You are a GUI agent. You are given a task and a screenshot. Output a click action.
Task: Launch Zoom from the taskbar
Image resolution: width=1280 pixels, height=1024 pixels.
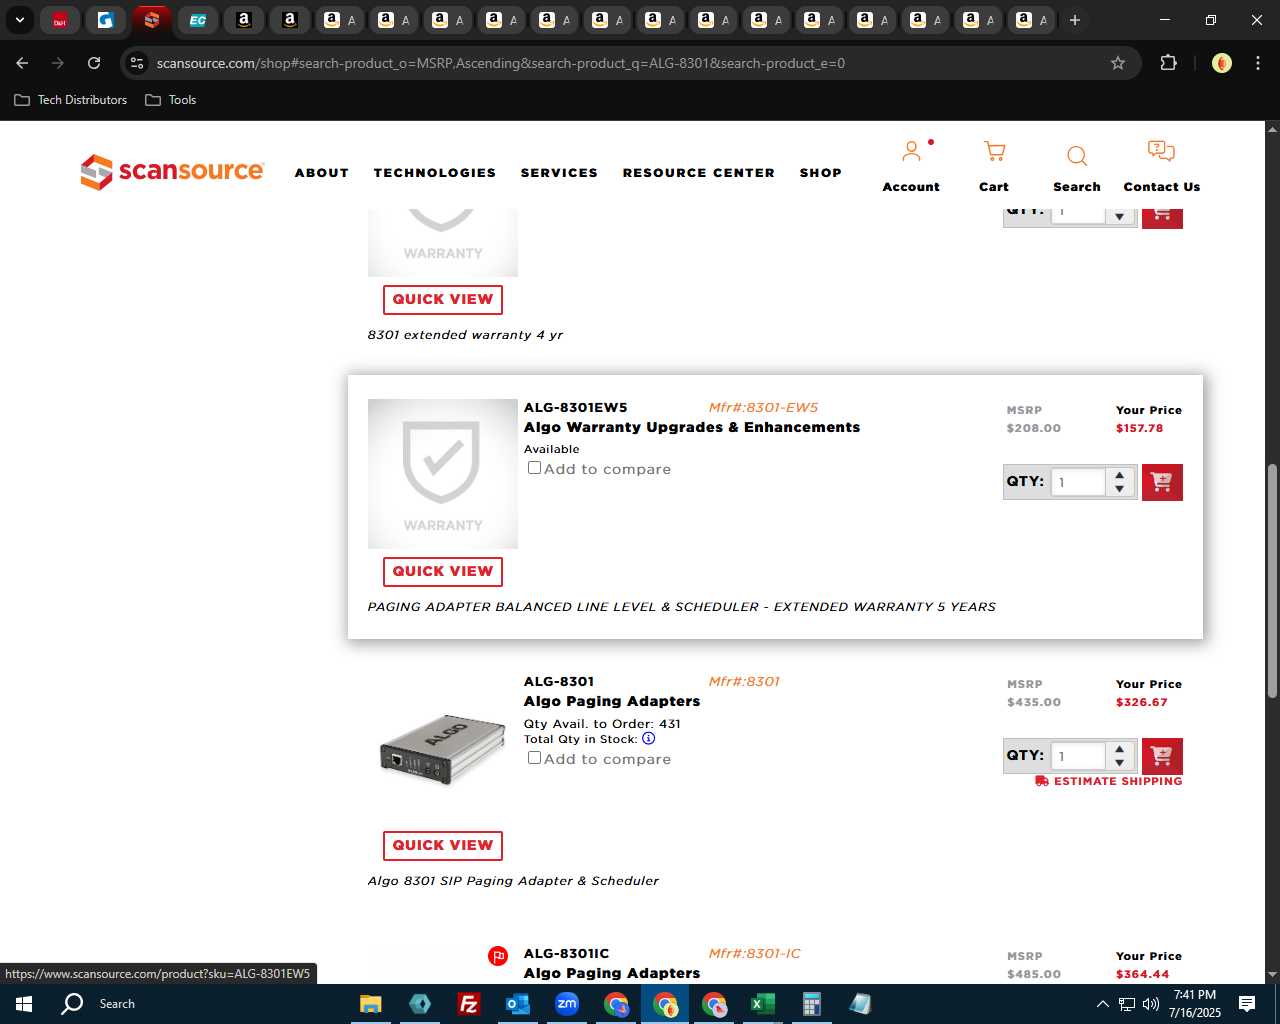click(567, 1004)
